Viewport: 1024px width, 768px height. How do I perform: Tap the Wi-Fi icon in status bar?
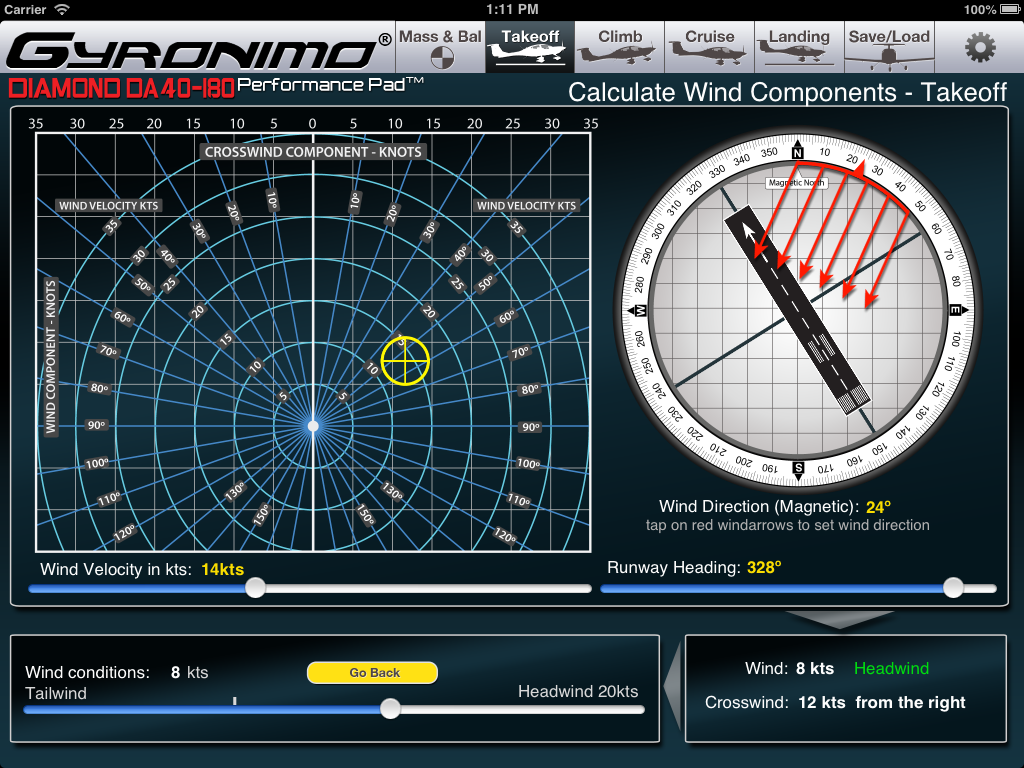[61, 9]
